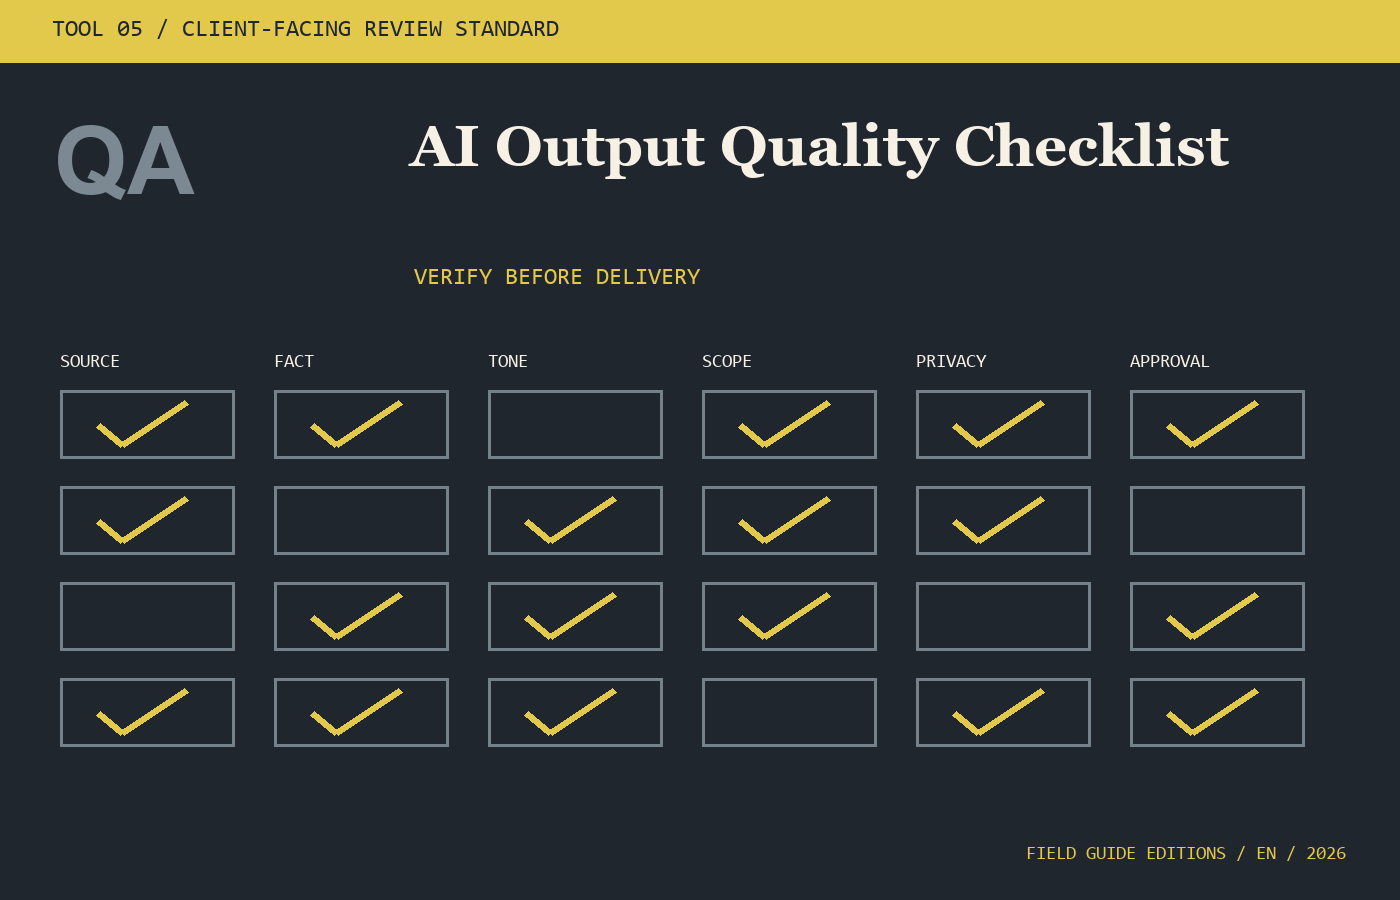Uncheck the first PRIVACY checkbox
This screenshot has height=900, width=1400.
coord(1003,424)
